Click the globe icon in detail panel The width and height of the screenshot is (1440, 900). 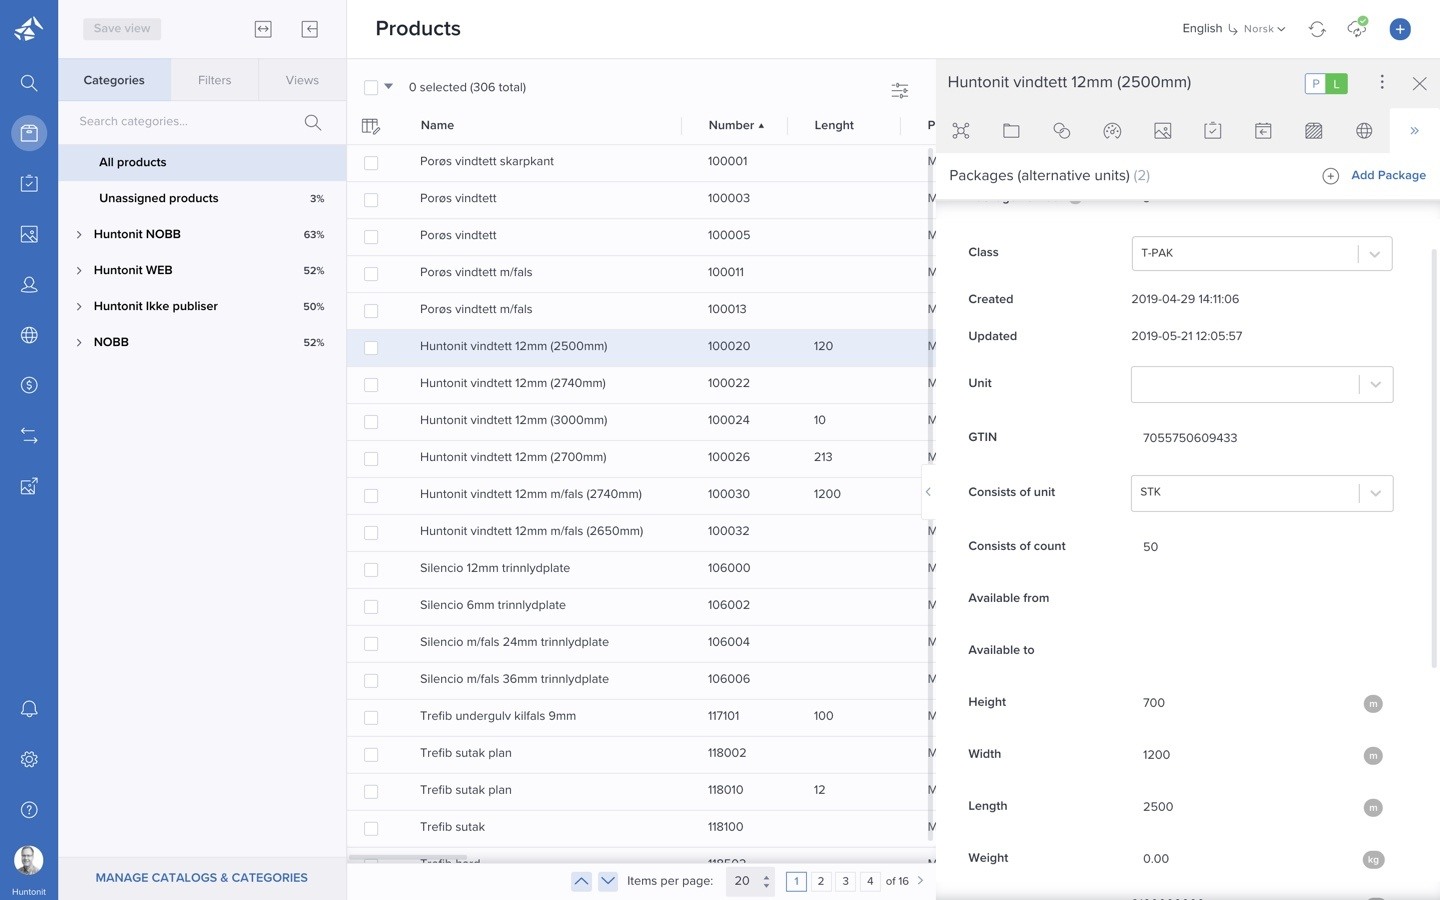coord(1364,131)
